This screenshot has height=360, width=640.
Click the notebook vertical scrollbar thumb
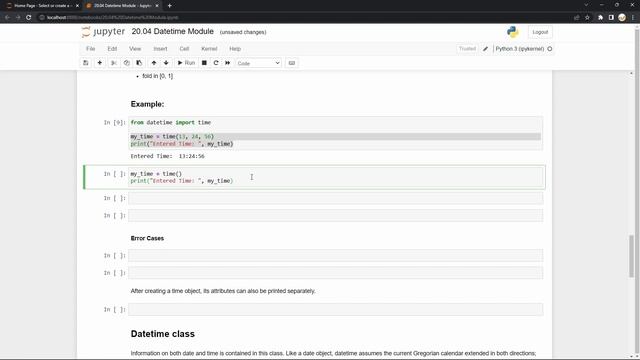pyautogui.click(x=631, y=256)
